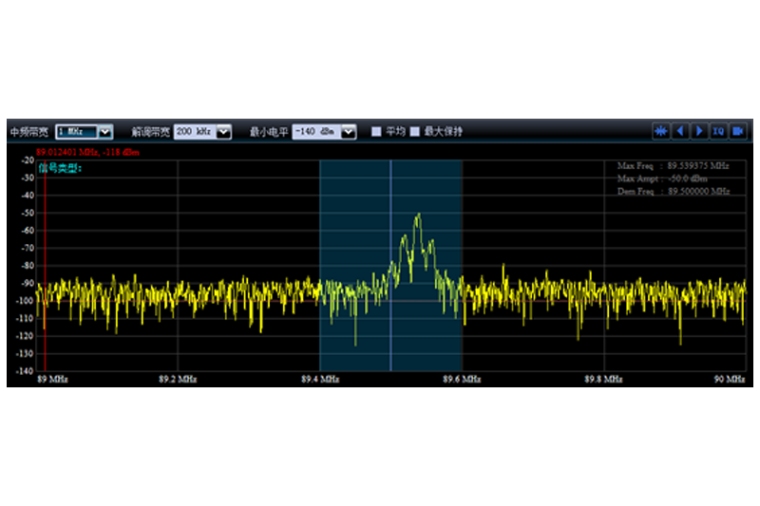Click the 89.8 MHz frequency axis label

tap(603, 380)
